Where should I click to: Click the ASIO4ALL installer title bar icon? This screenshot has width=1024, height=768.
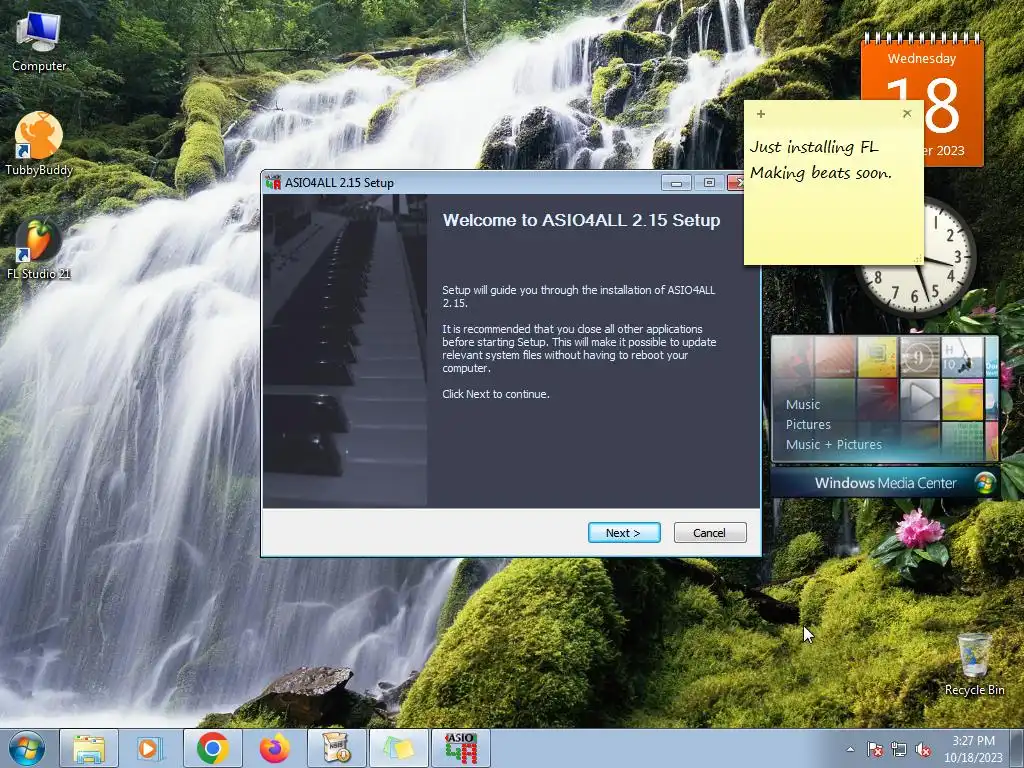click(273, 183)
